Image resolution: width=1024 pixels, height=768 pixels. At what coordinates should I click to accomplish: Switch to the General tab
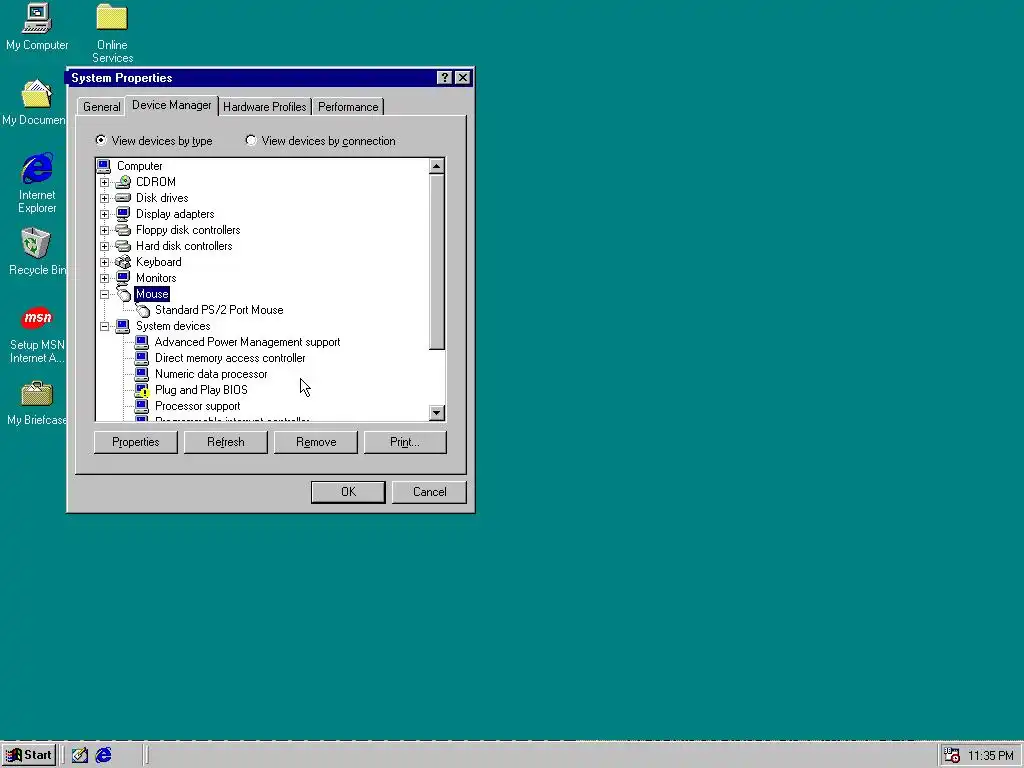101,106
